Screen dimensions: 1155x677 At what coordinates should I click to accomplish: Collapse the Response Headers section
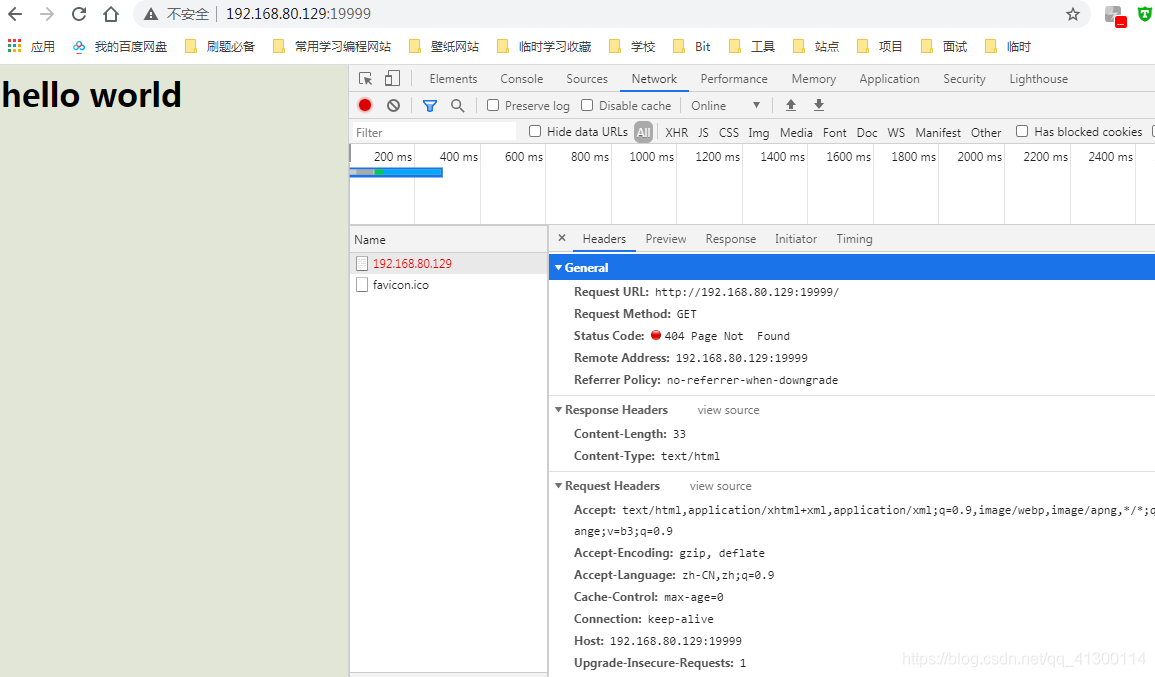click(559, 409)
